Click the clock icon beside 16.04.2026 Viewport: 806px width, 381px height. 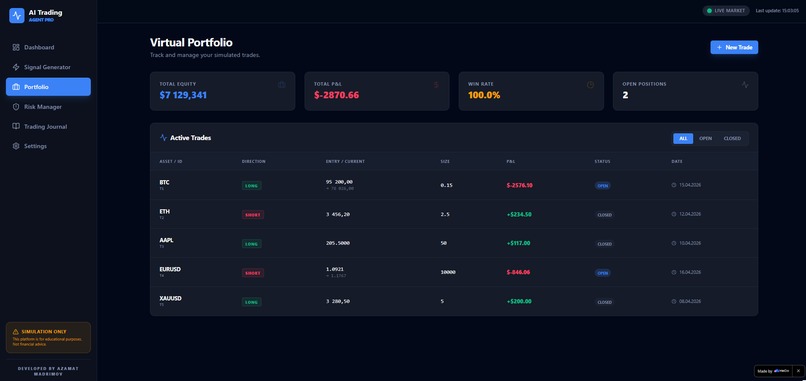click(x=674, y=273)
